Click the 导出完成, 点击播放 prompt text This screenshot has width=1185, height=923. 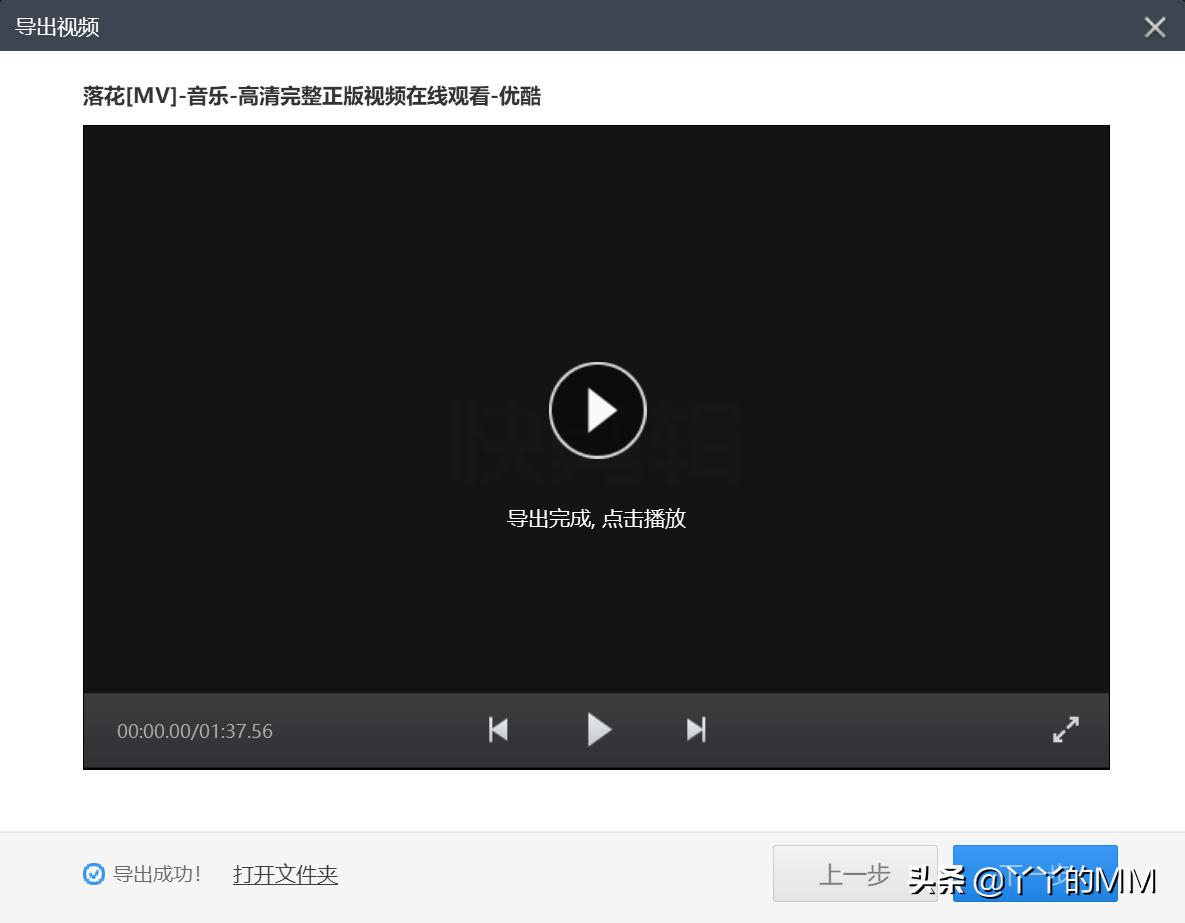point(597,519)
